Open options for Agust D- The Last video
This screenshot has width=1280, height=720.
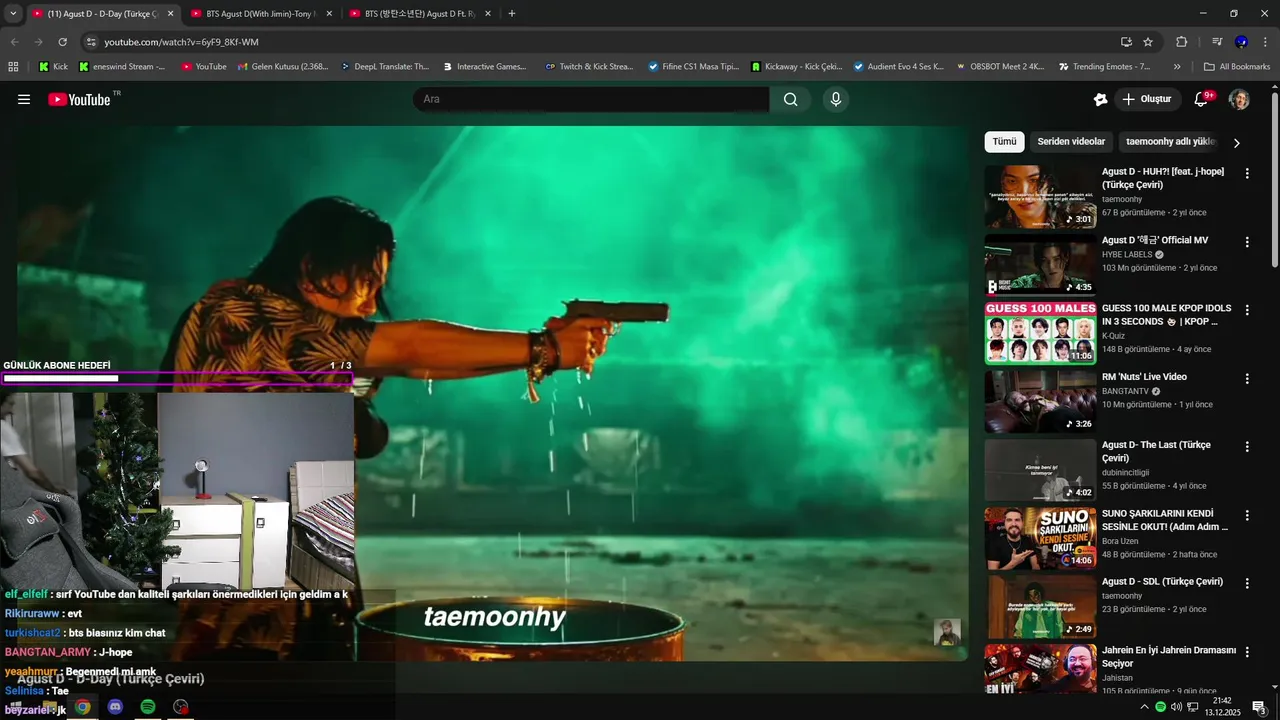[x=1247, y=447]
